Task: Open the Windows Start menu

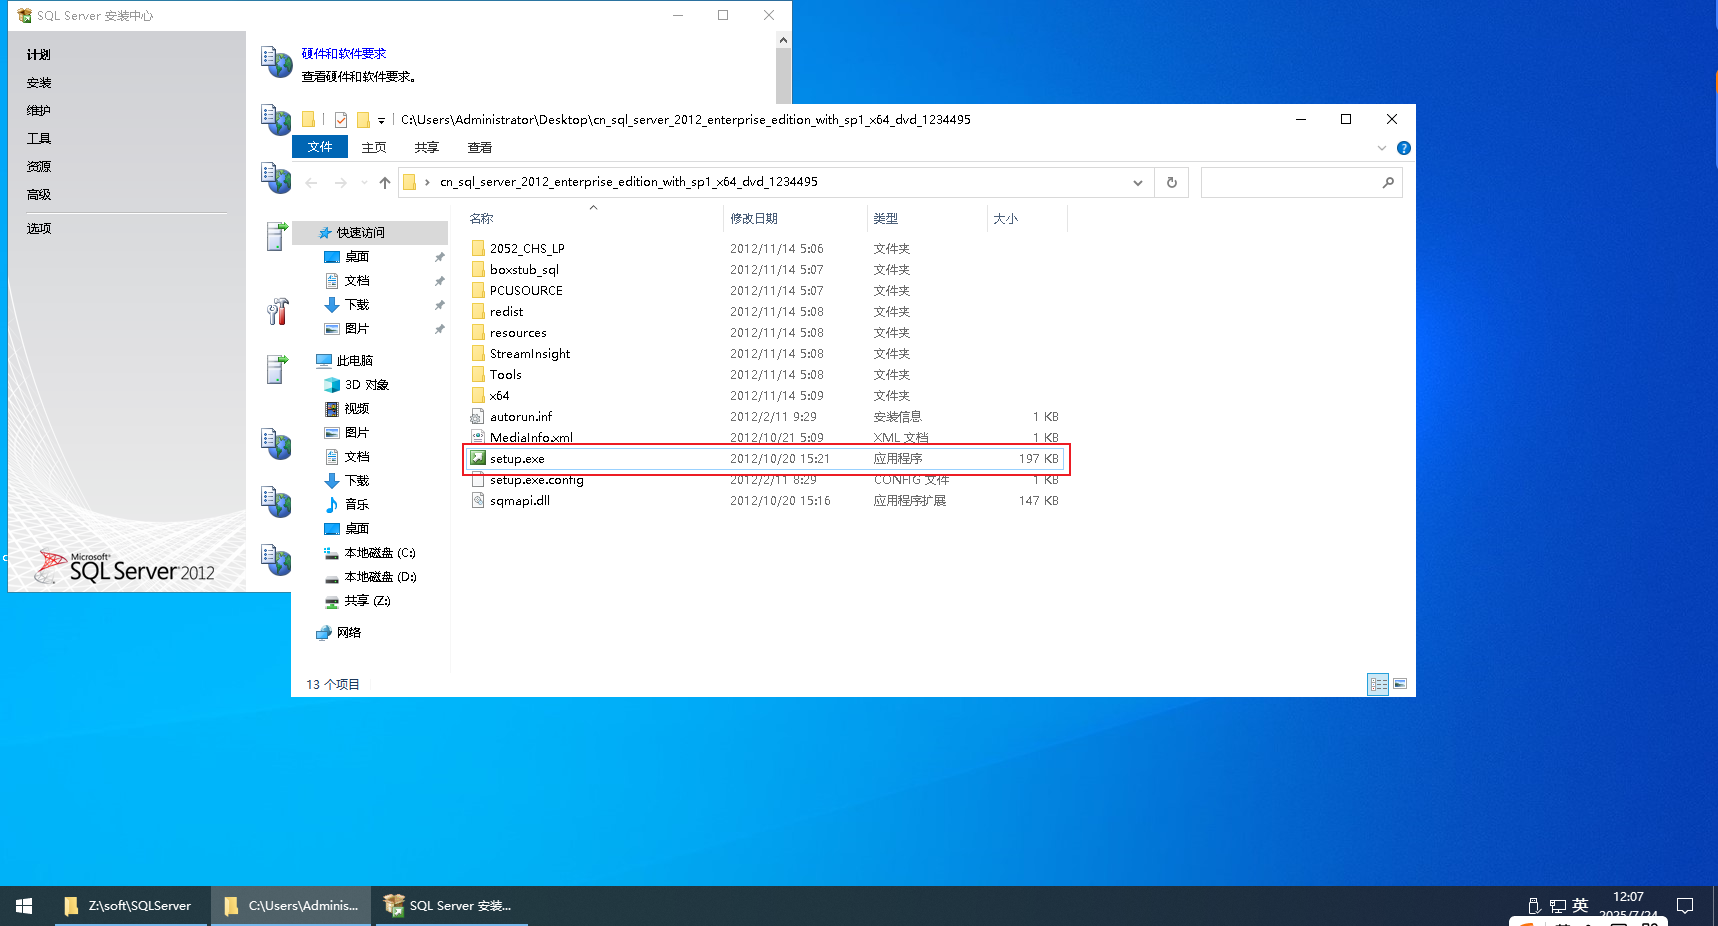Action: [24, 906]
